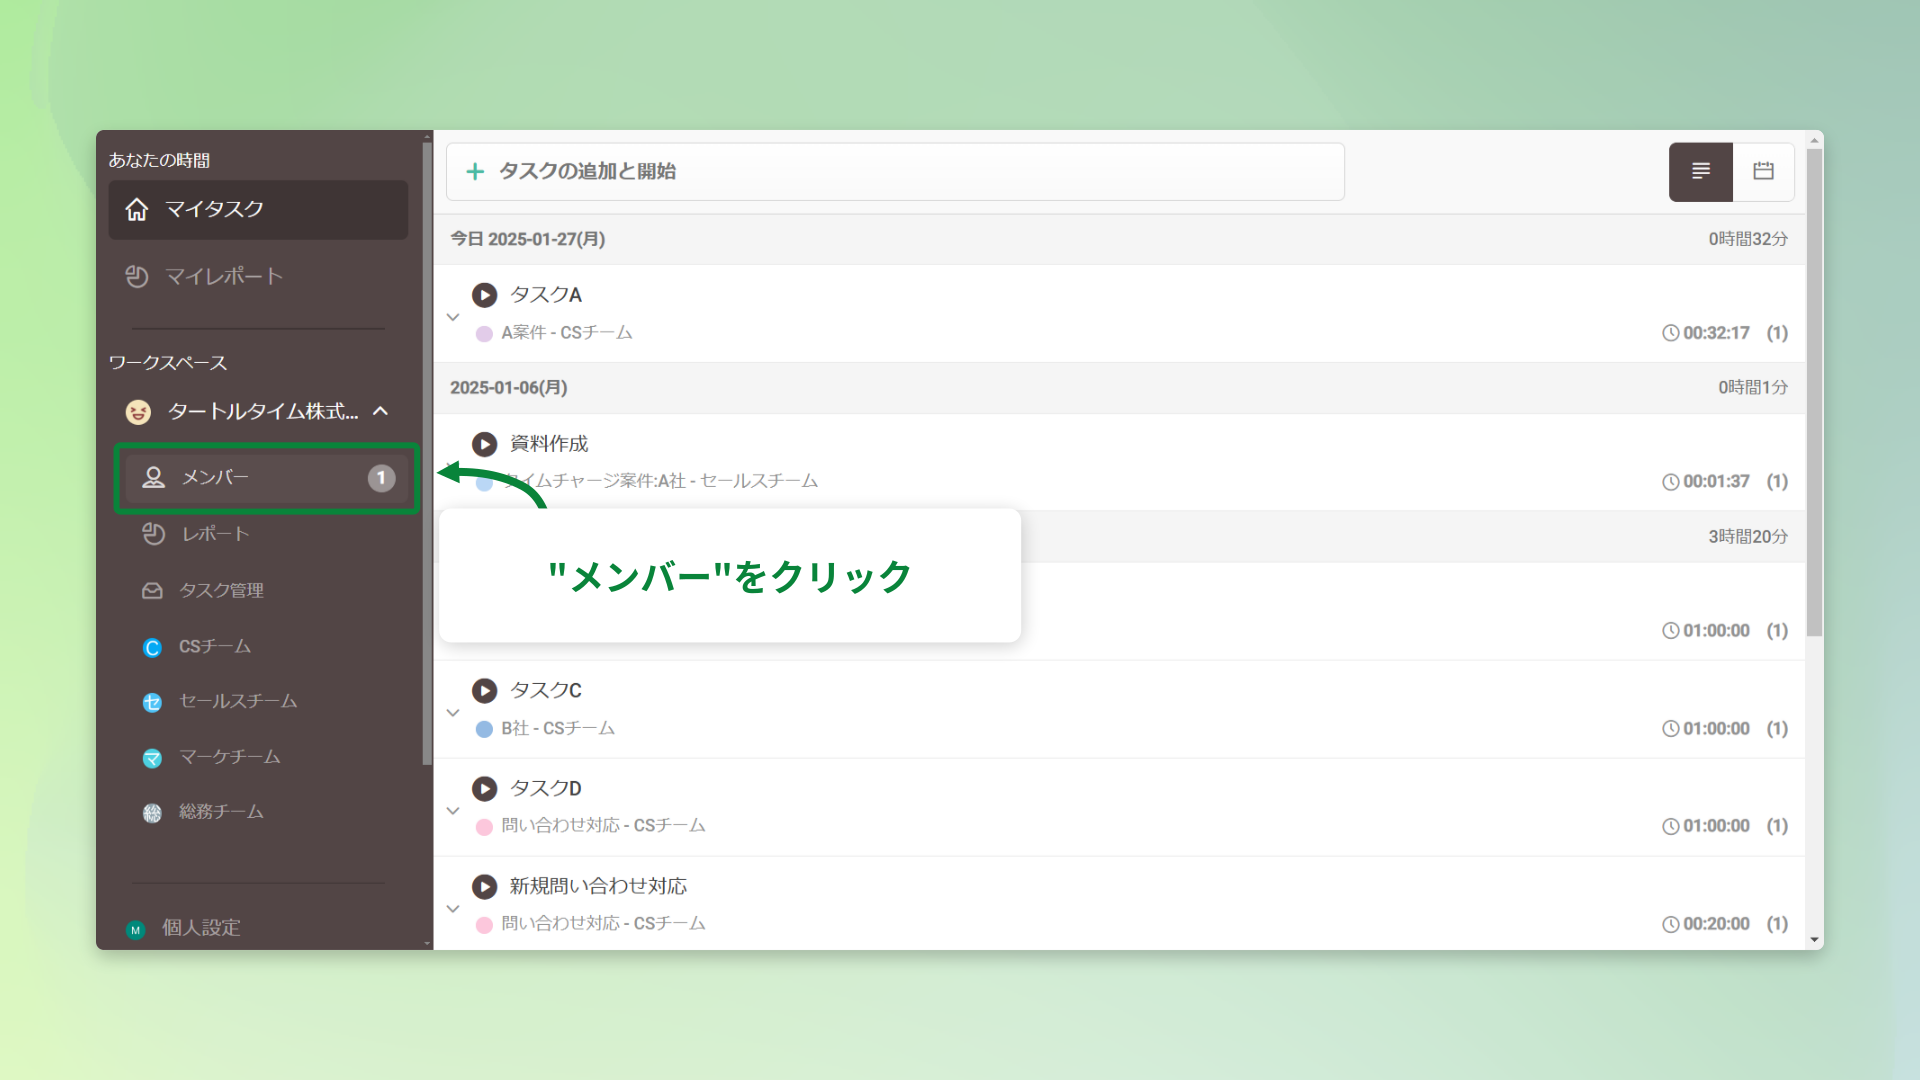Click the list view icon
The image size is (1920, 1080).
pos(1700,171)
